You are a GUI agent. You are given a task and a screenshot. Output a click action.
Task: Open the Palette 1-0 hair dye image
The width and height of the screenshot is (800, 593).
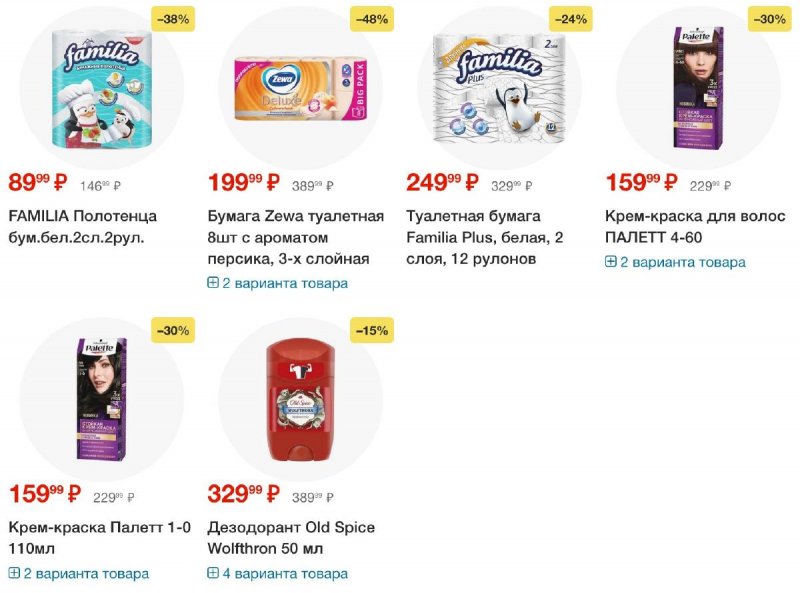pyautogui.click(x=102, y=399)
